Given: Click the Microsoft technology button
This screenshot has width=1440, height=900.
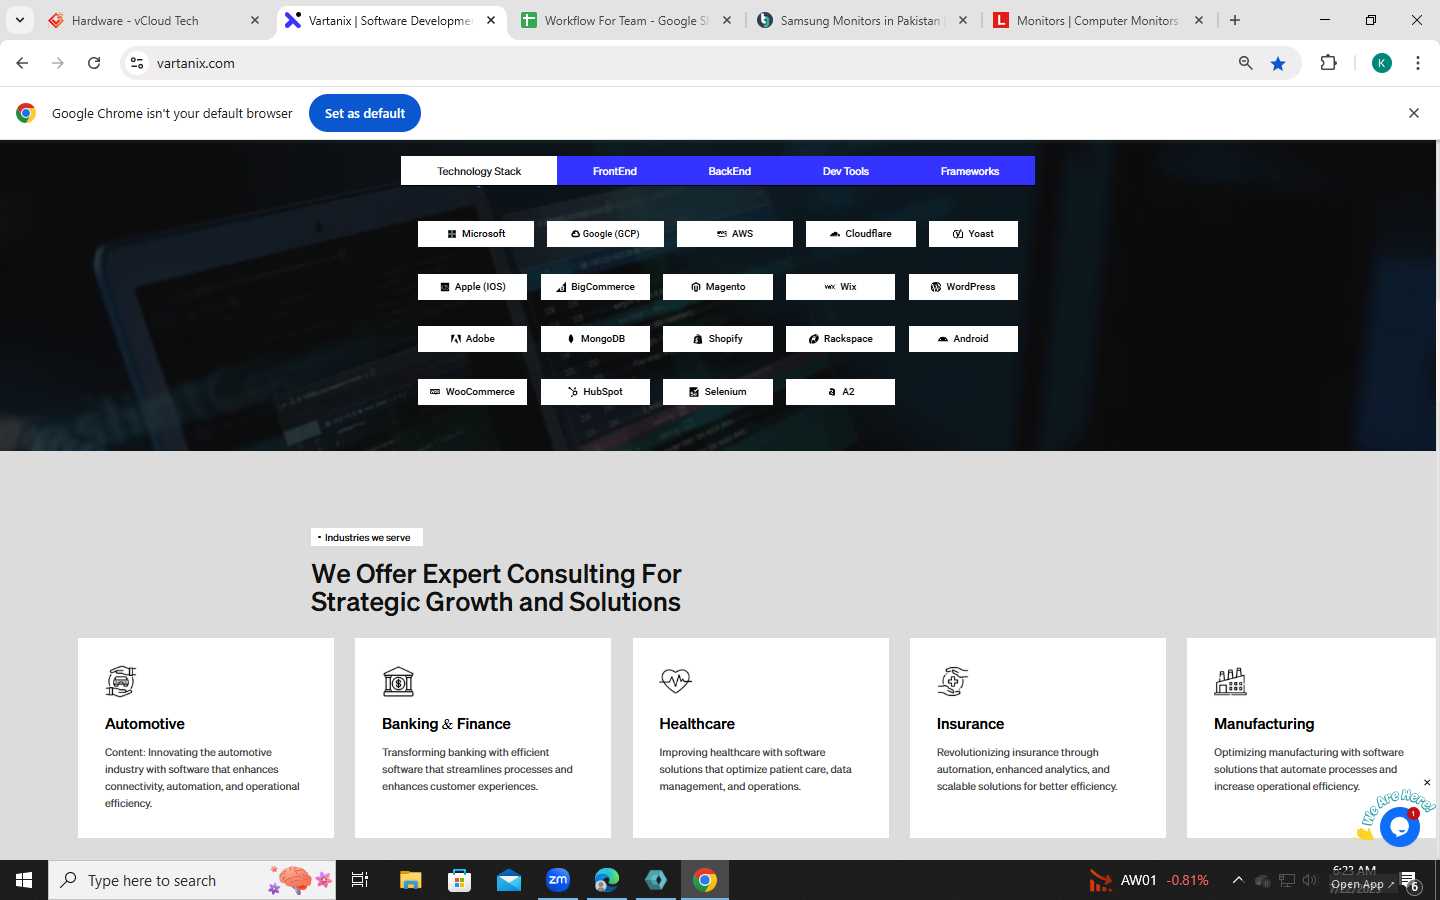Looking at the screenshot, I should tap(476, 234).
